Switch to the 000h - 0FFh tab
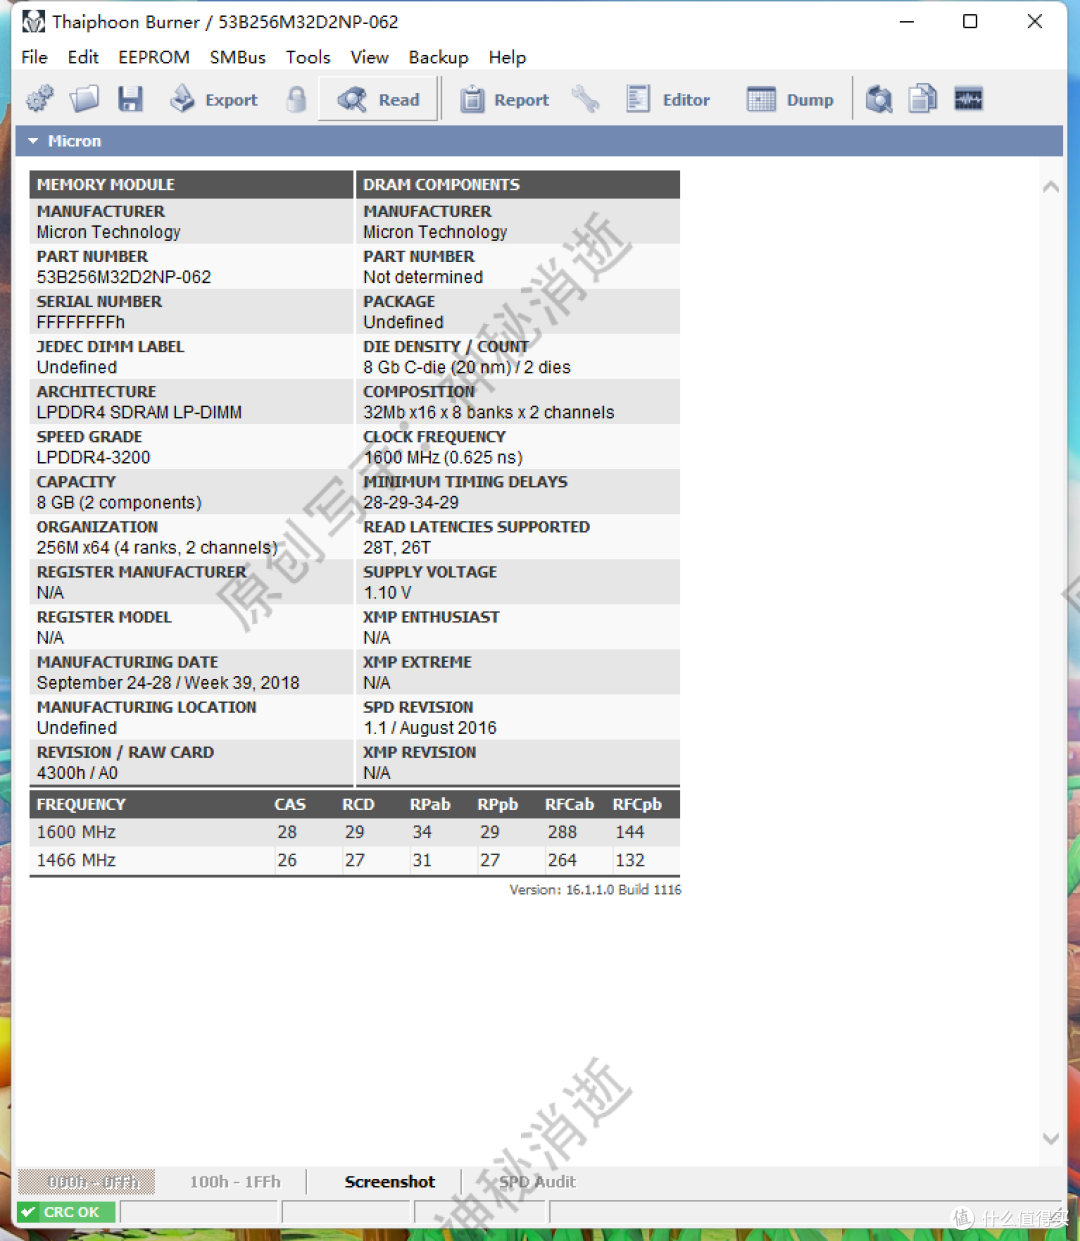Image resolution: width=1080 pixels, height=1241 pixels. tap(87, 1182)
